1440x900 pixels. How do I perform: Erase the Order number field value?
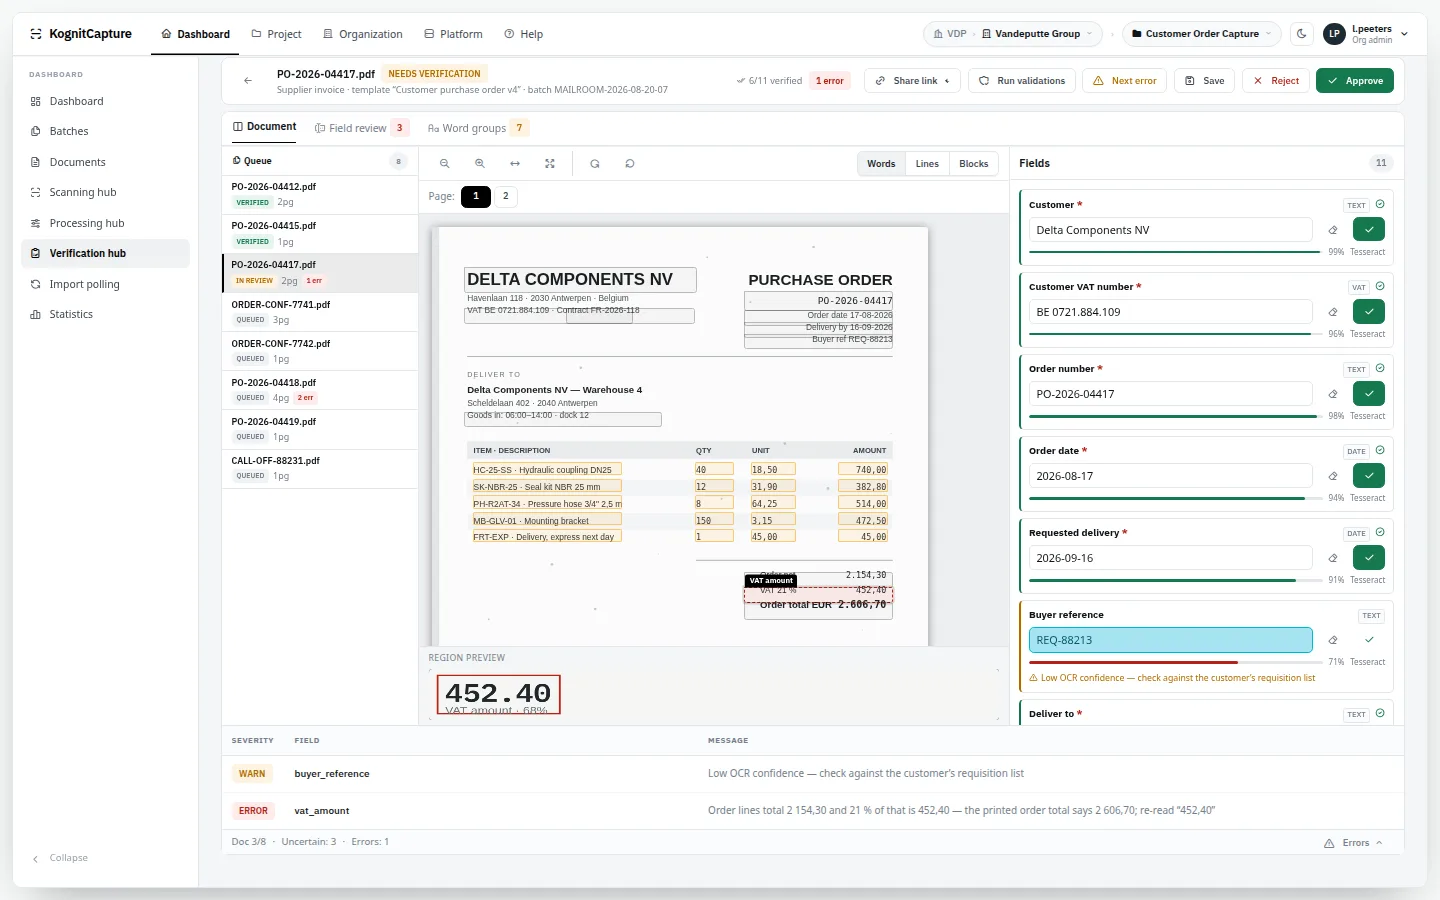[1333, 394]
